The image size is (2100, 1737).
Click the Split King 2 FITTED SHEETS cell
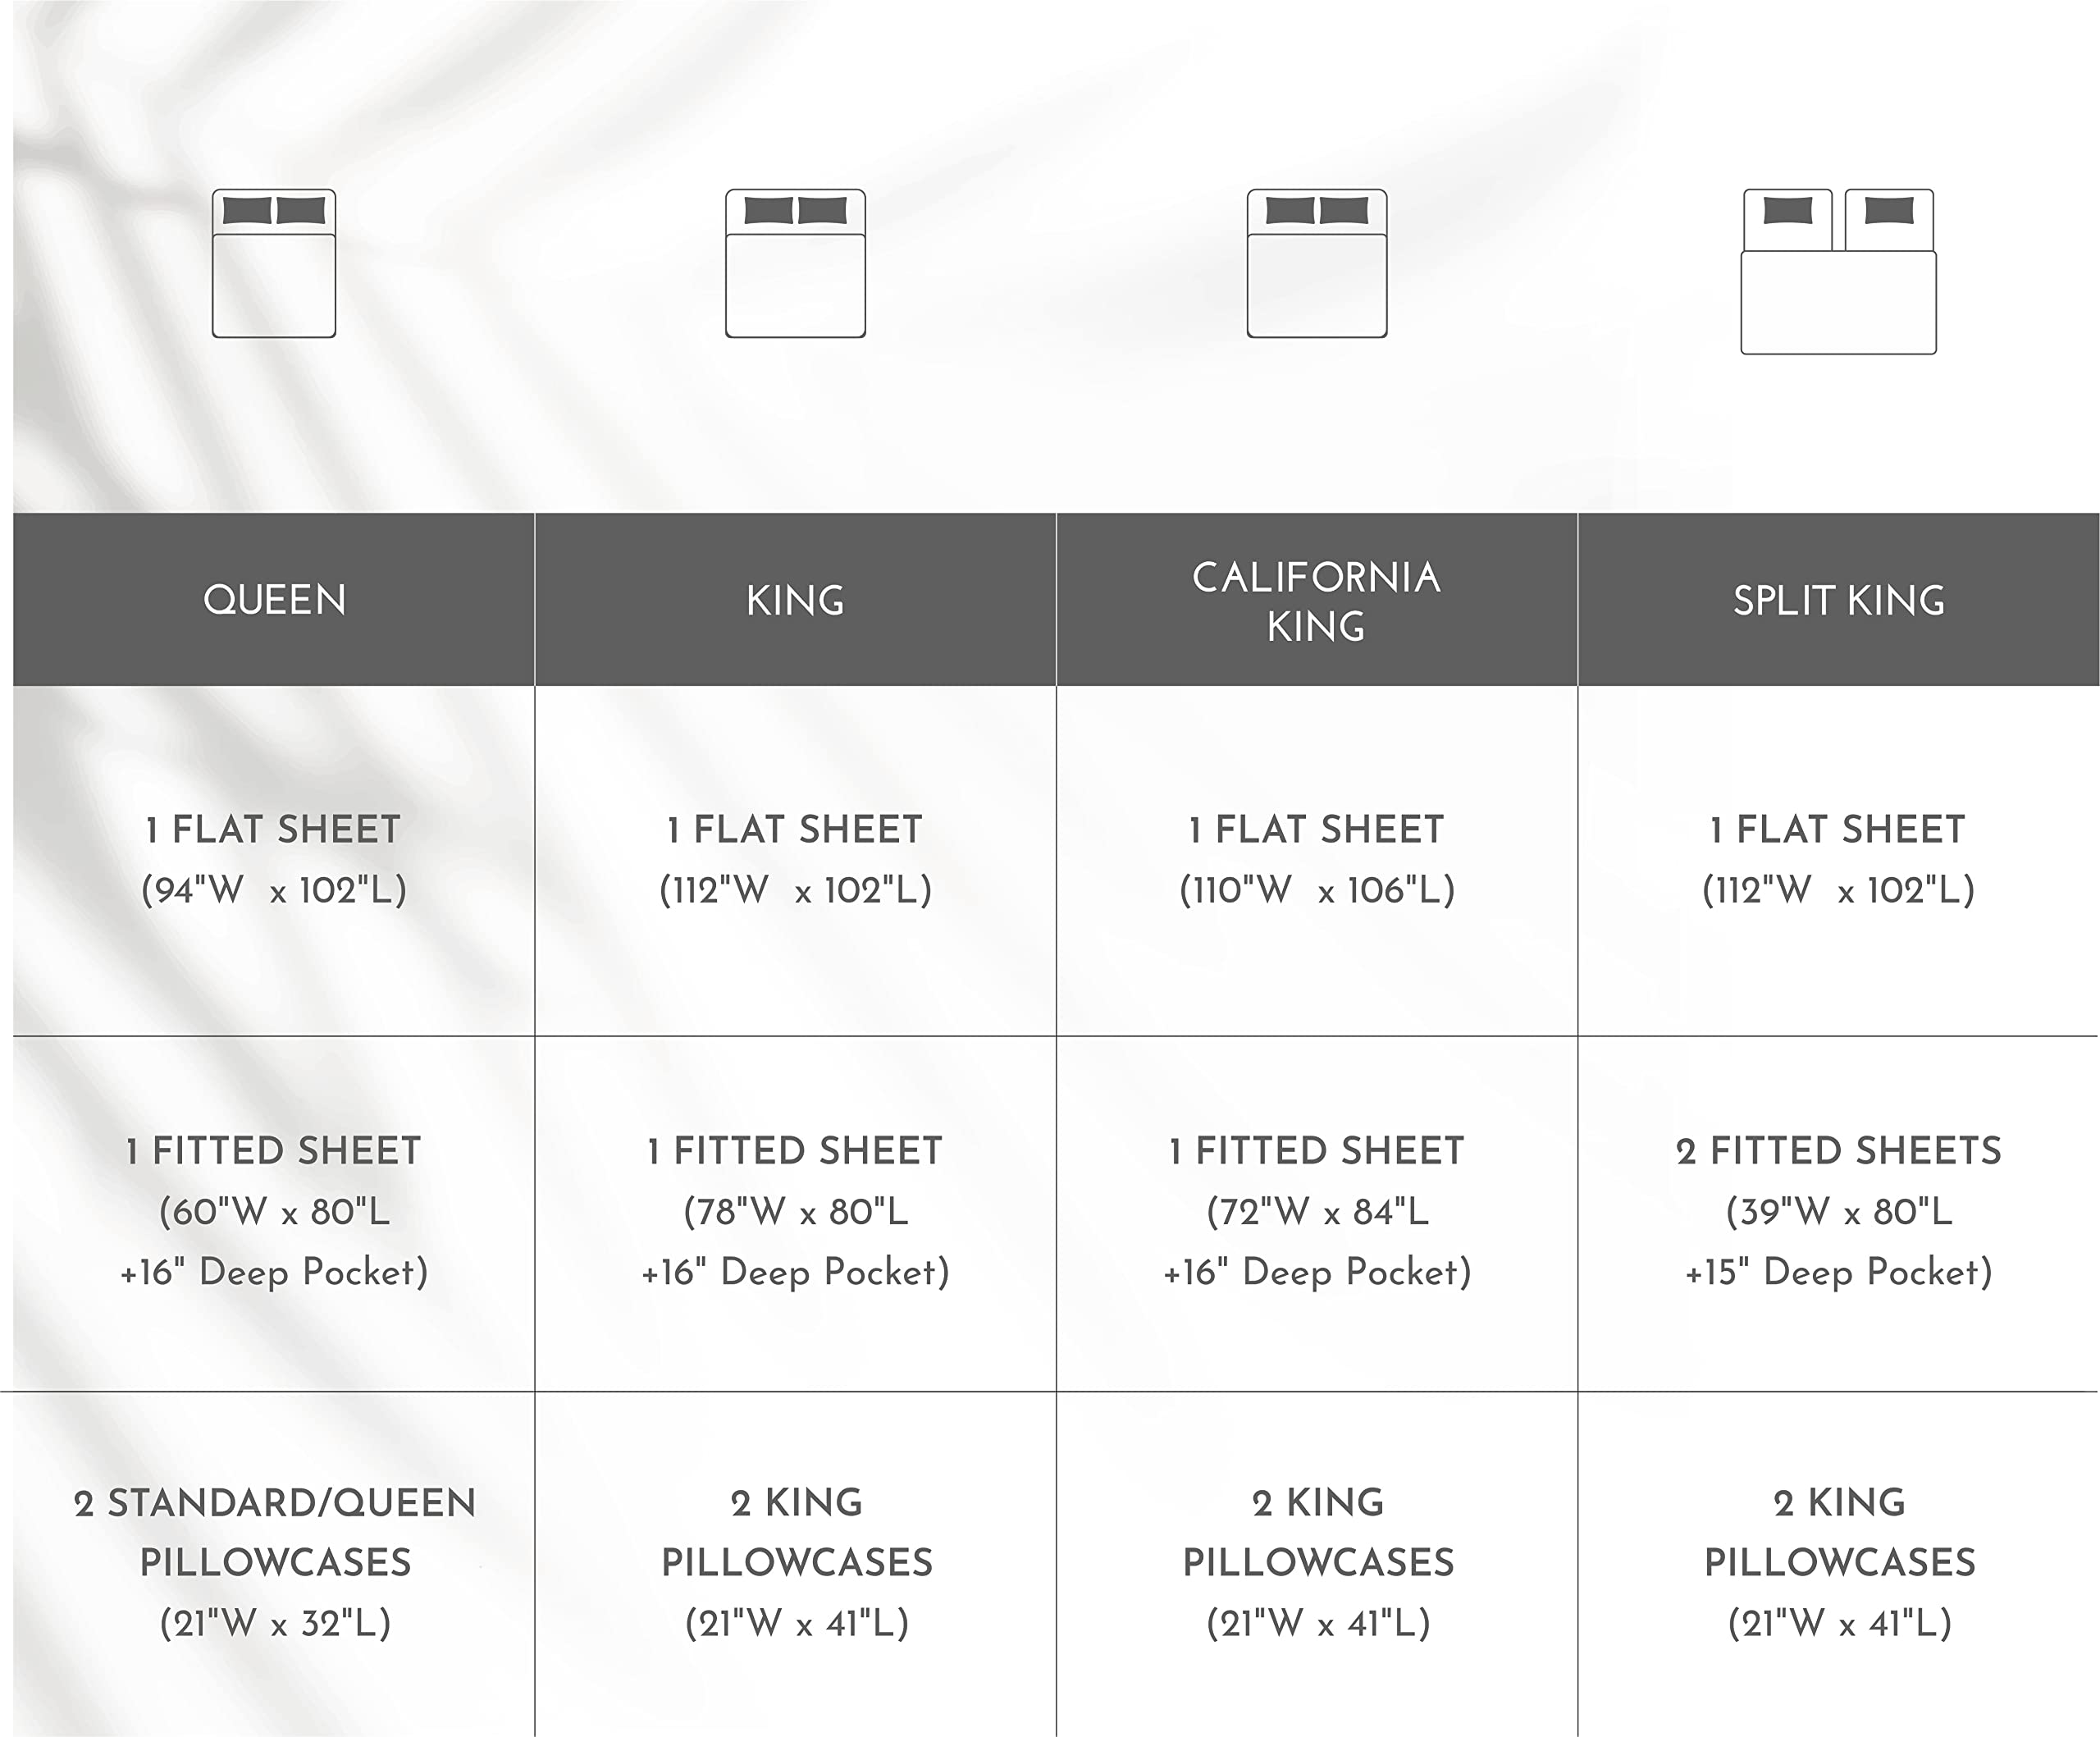point(1838,1211)
